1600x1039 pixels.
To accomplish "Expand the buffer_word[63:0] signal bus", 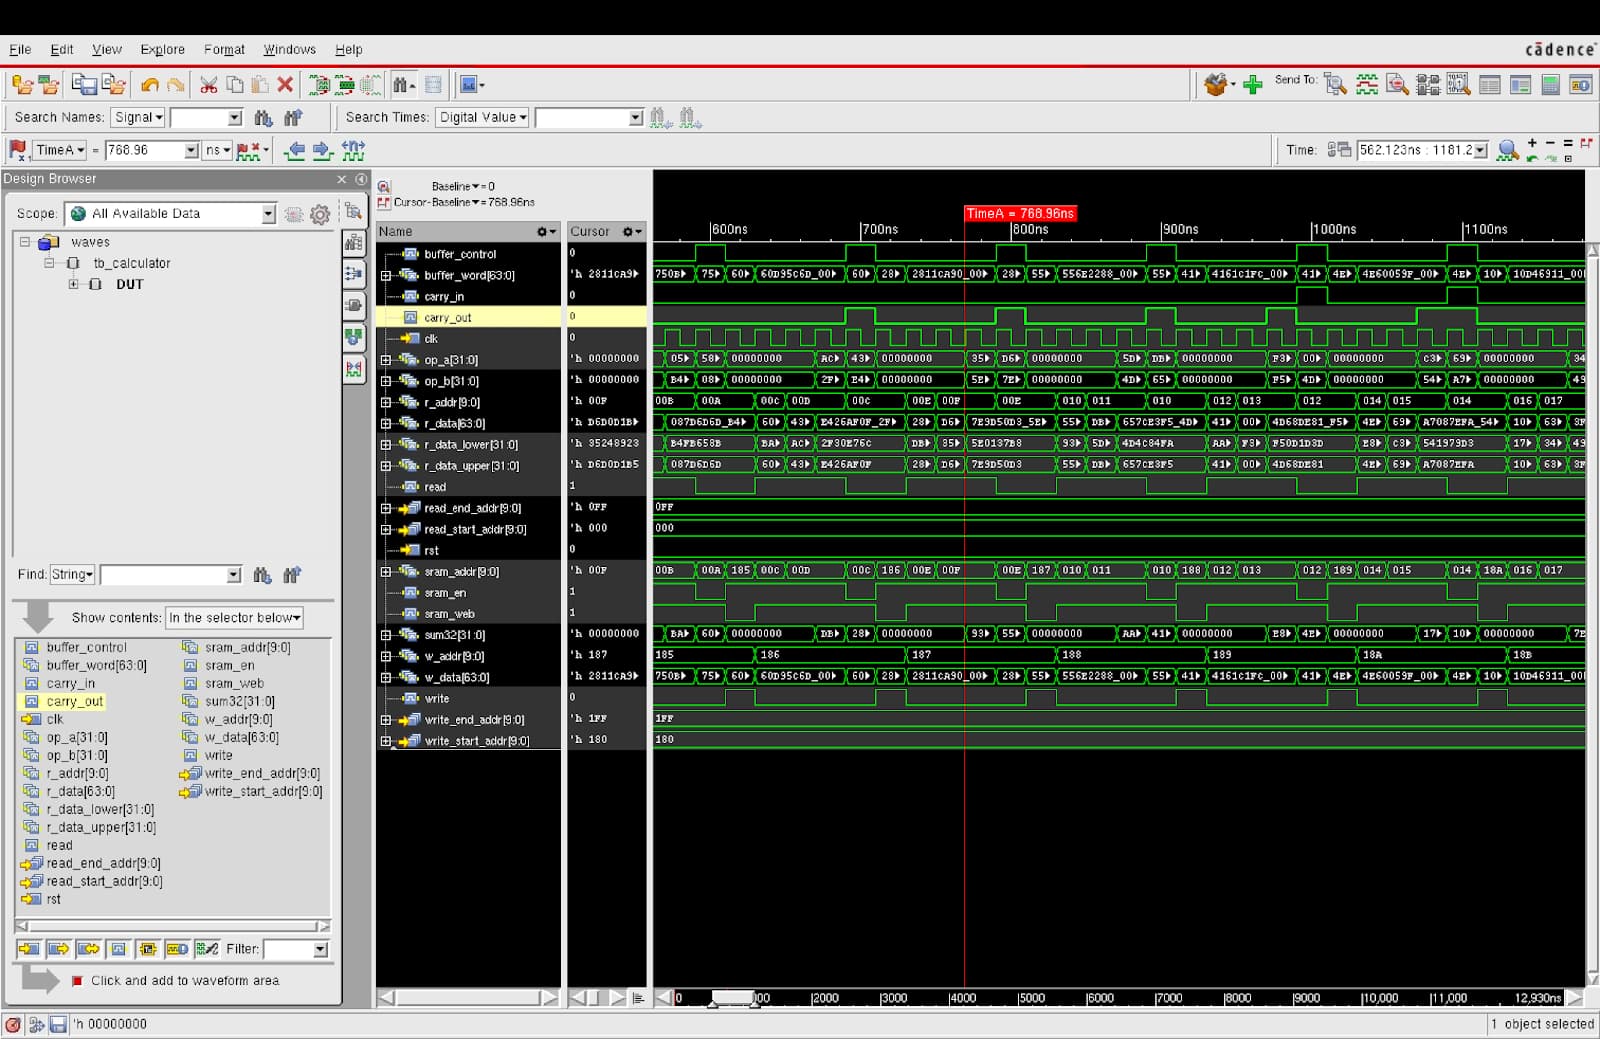I will (386, 276).
